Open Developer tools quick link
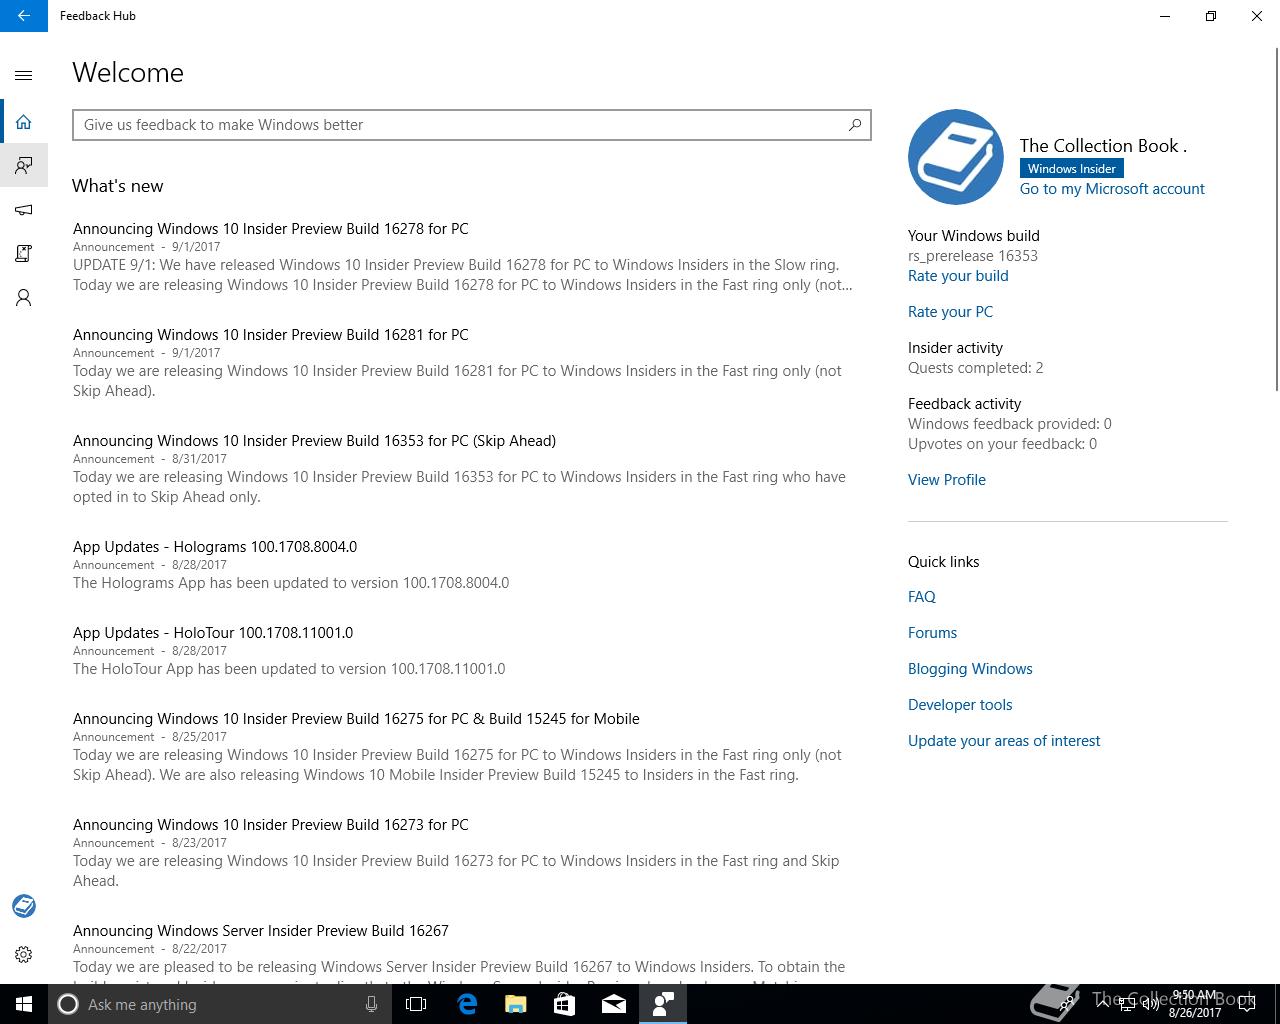This screenshot has width=1280, height=1024. click(x=960, y=705)
